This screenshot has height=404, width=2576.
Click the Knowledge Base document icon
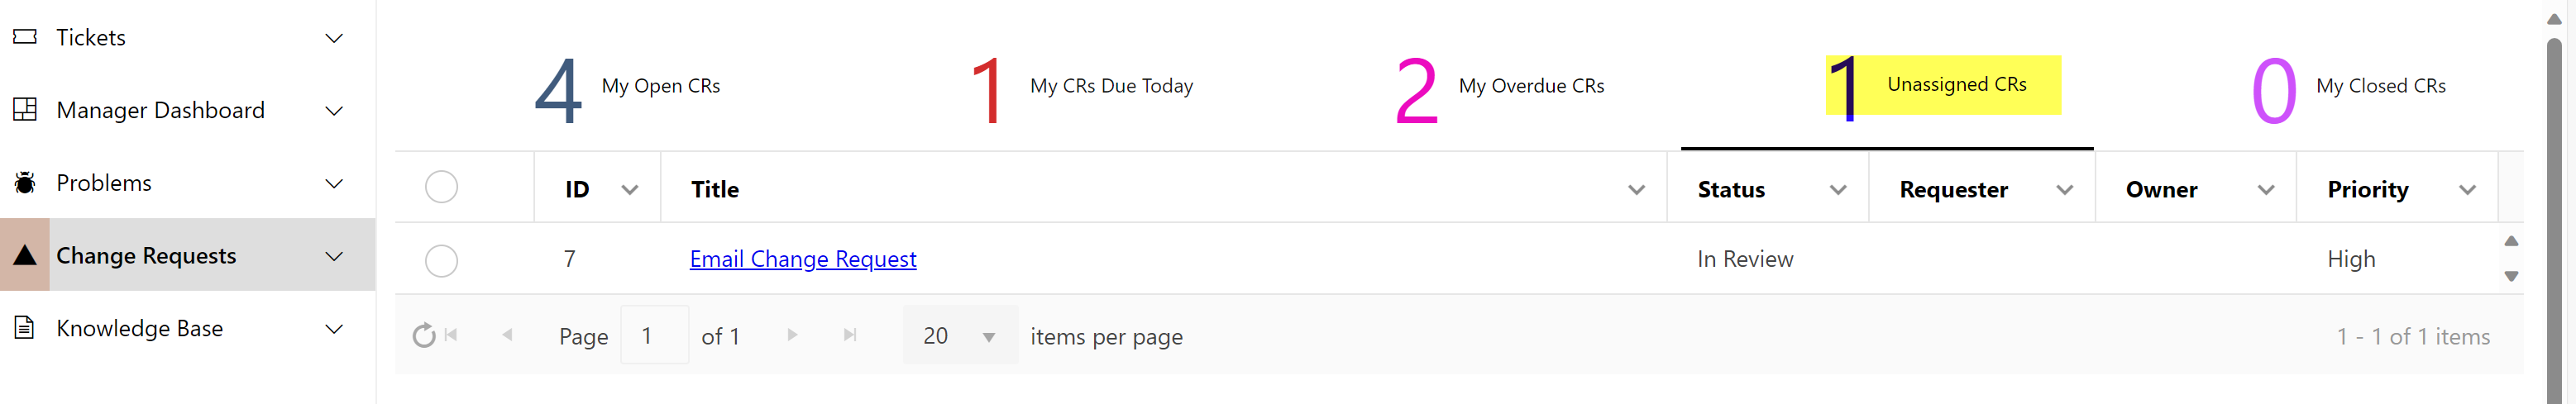click(x=25, y=328)
